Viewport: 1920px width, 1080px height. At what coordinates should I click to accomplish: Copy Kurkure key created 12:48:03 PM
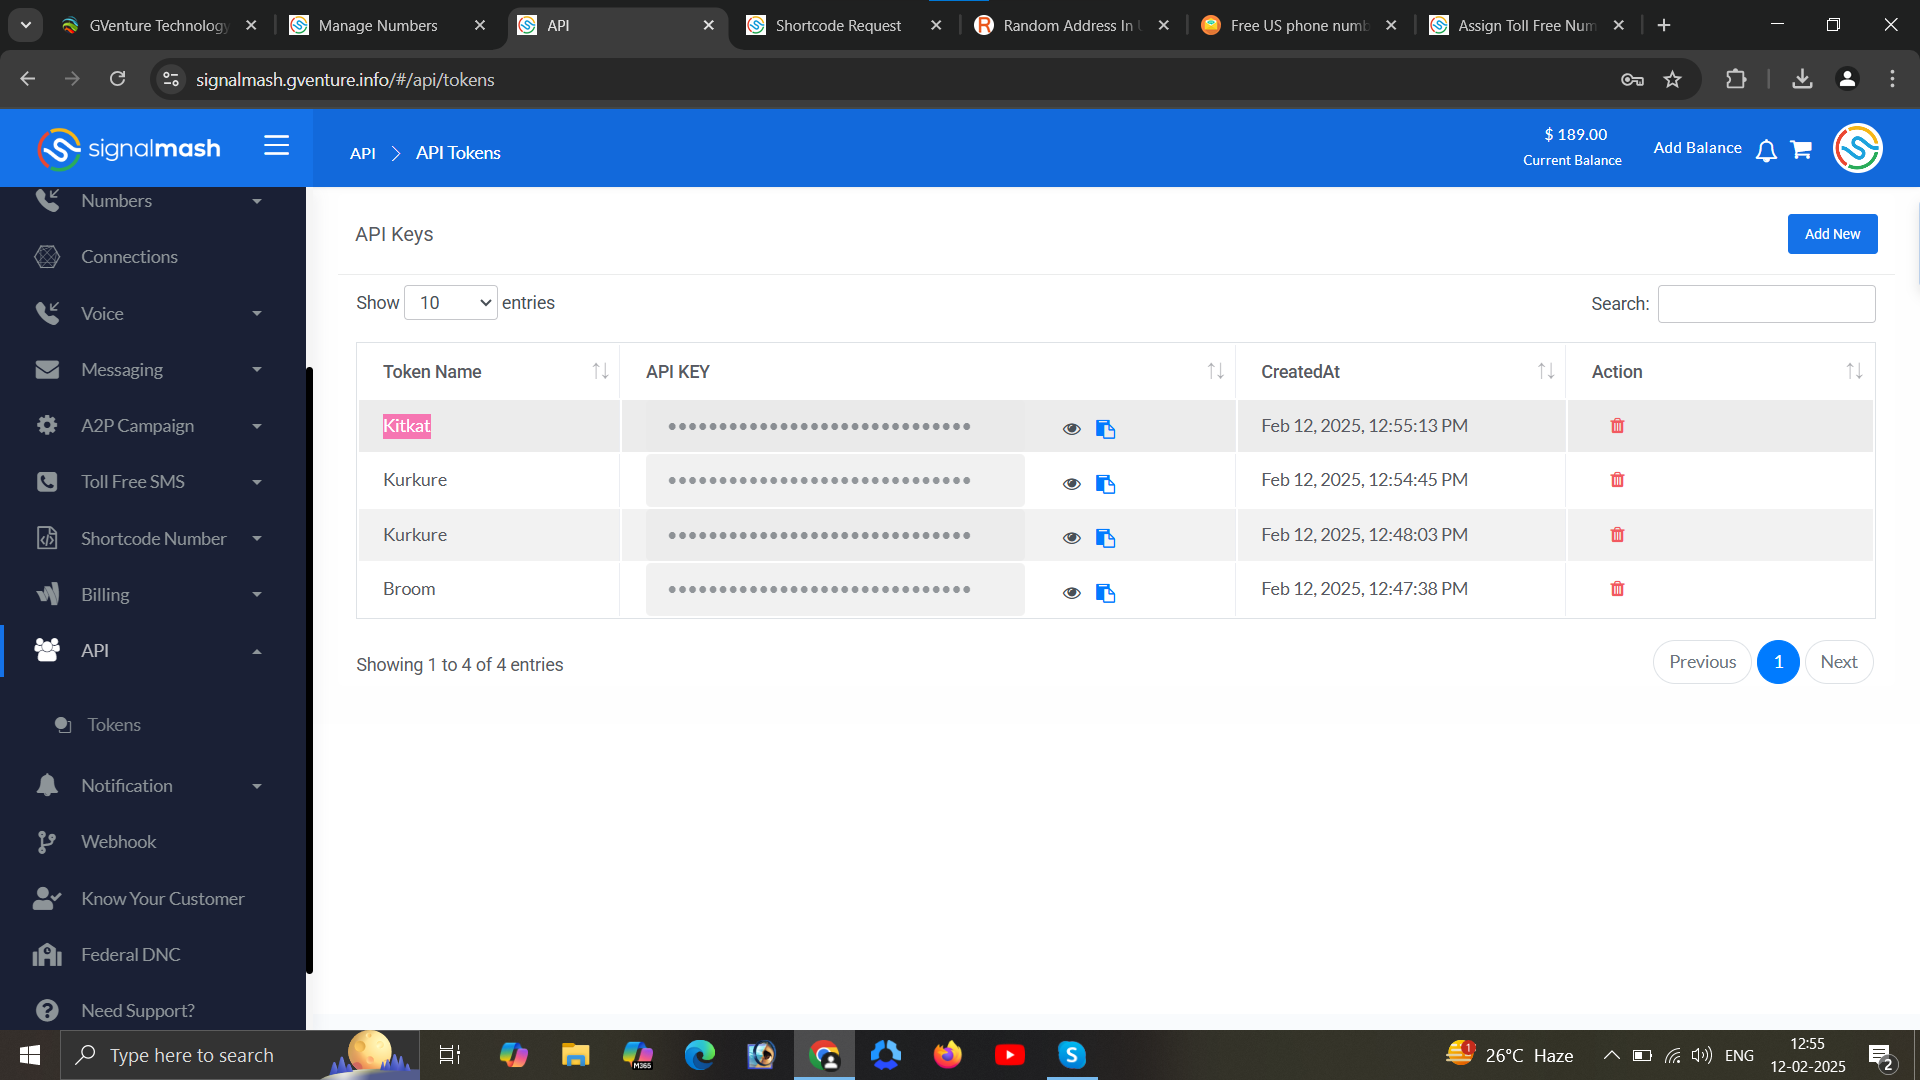click(1105, 538)
